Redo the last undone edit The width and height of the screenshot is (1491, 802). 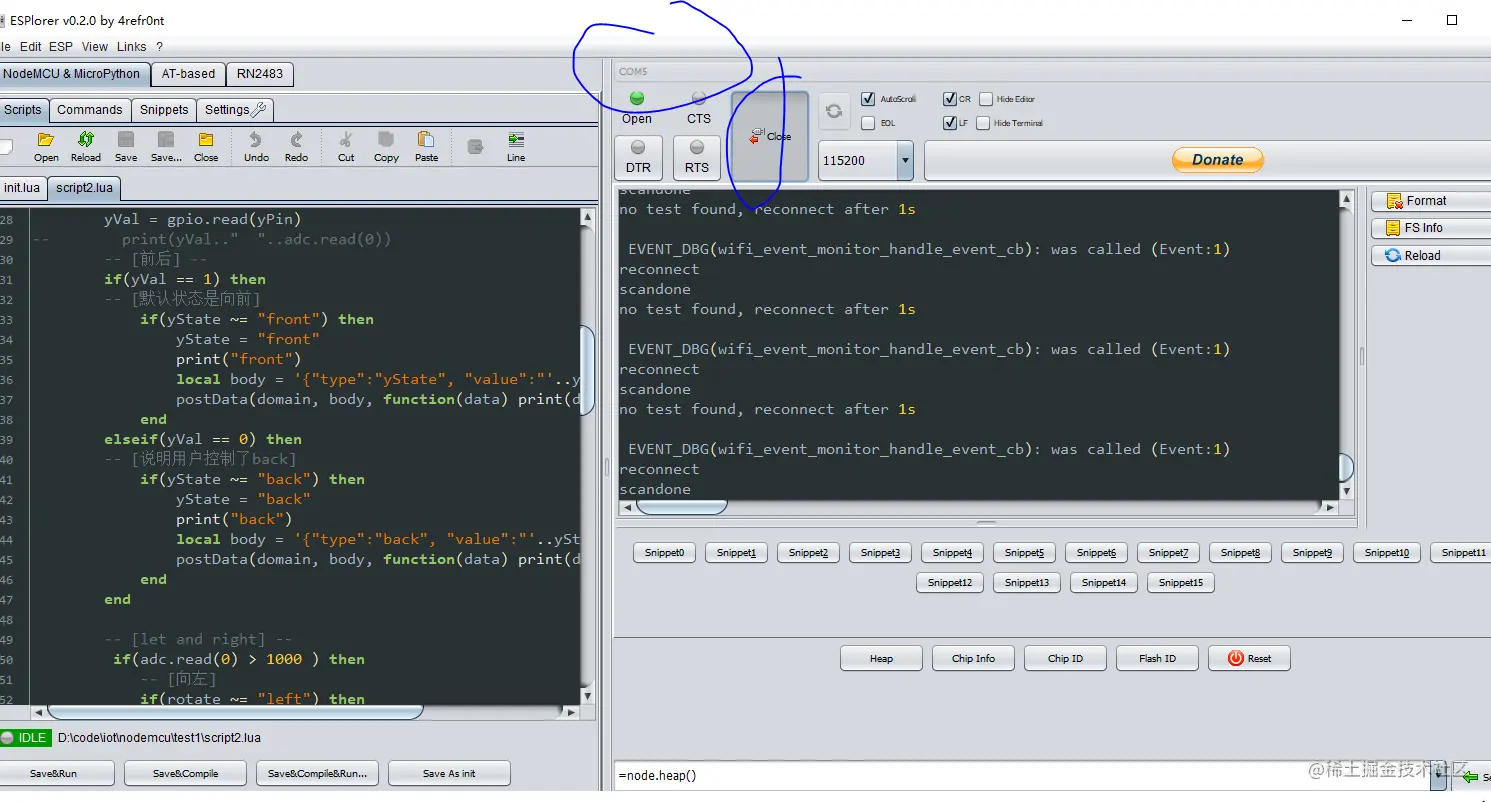(x=296, y=146)
